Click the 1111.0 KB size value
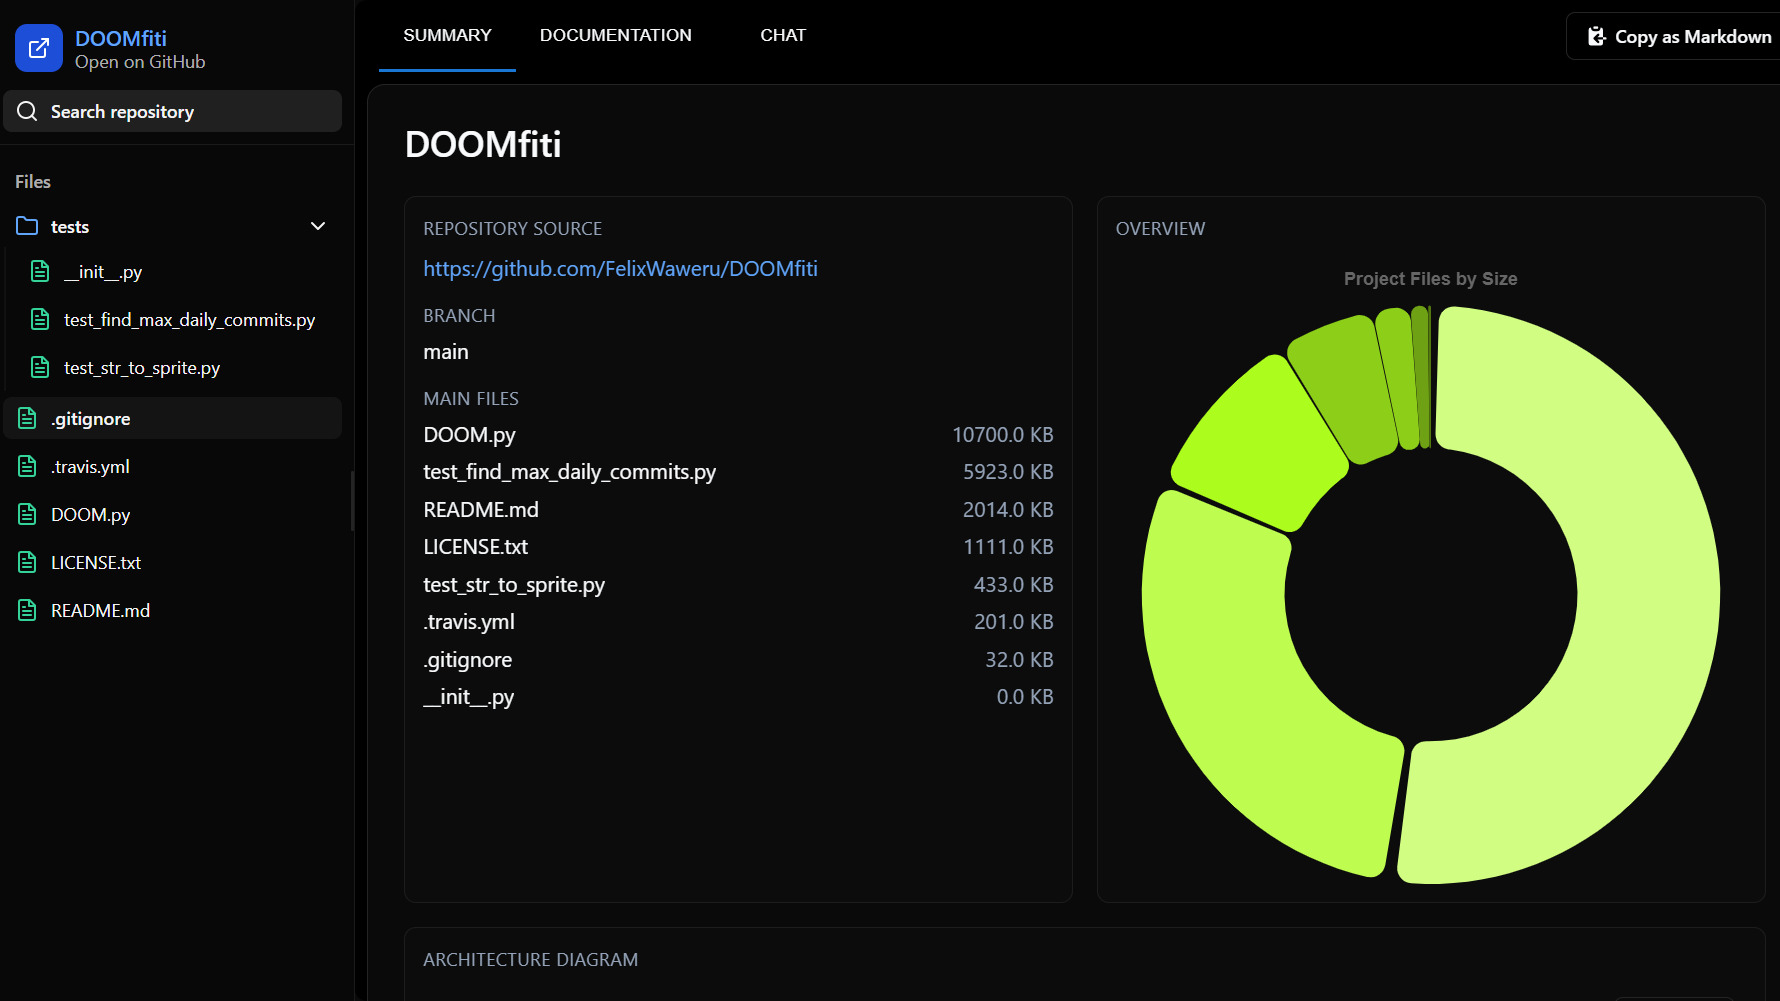Viewport: 1780px width, 1001px height. 1008,546
